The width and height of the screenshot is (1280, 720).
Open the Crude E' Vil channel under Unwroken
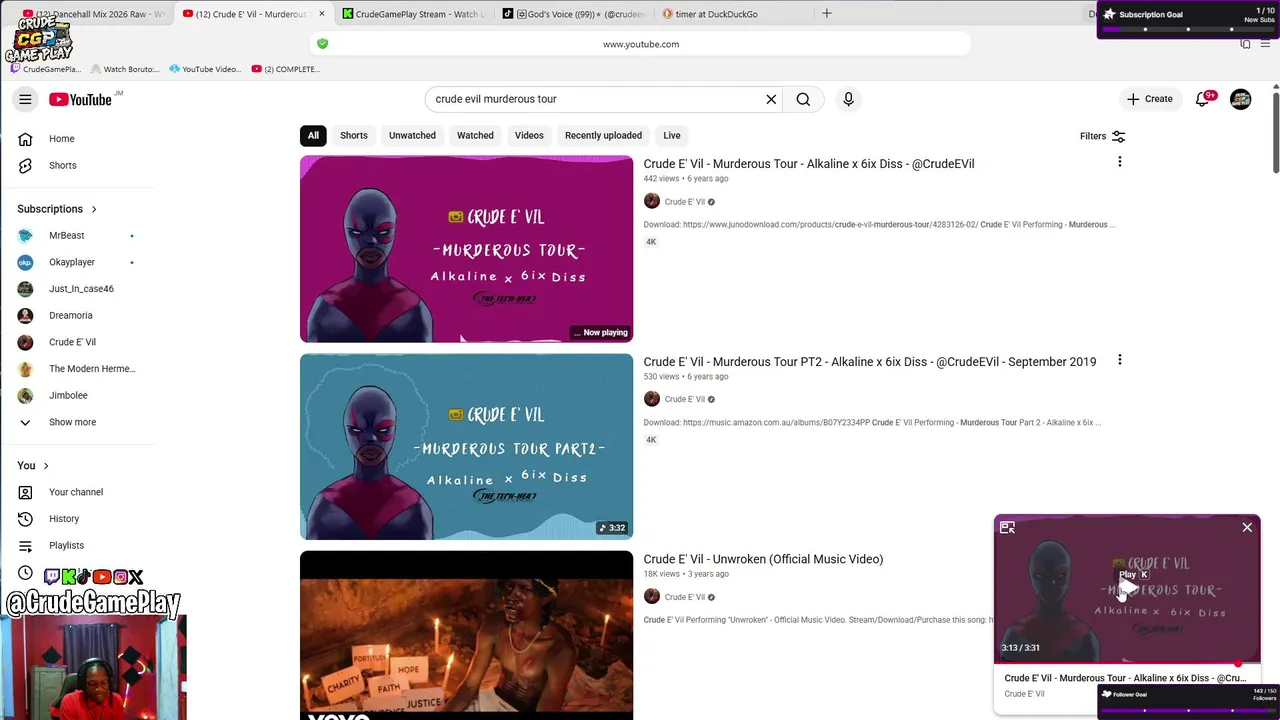point(684,597)
